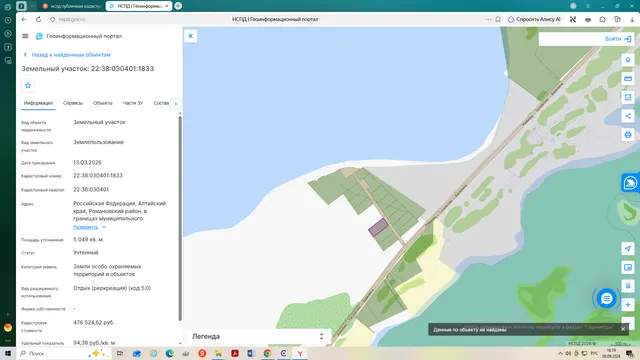The image size is (640, 360).
Task: Add land plot to favorites star
Action: coord(28,85)
